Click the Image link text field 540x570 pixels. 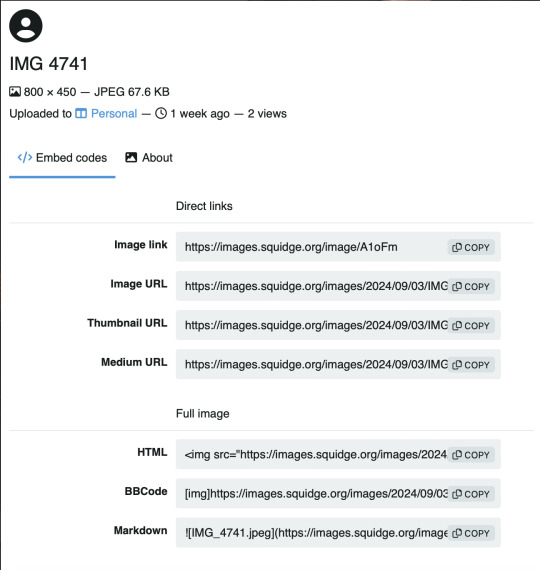338,247
